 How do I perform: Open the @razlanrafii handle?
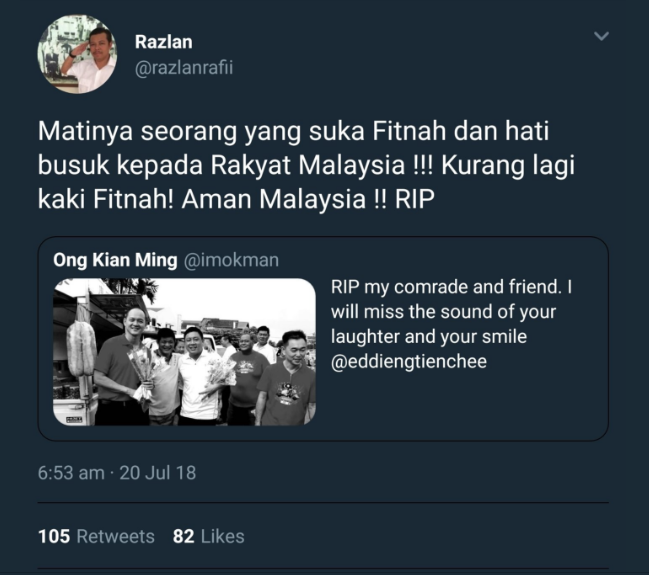(x=184, y=67)
